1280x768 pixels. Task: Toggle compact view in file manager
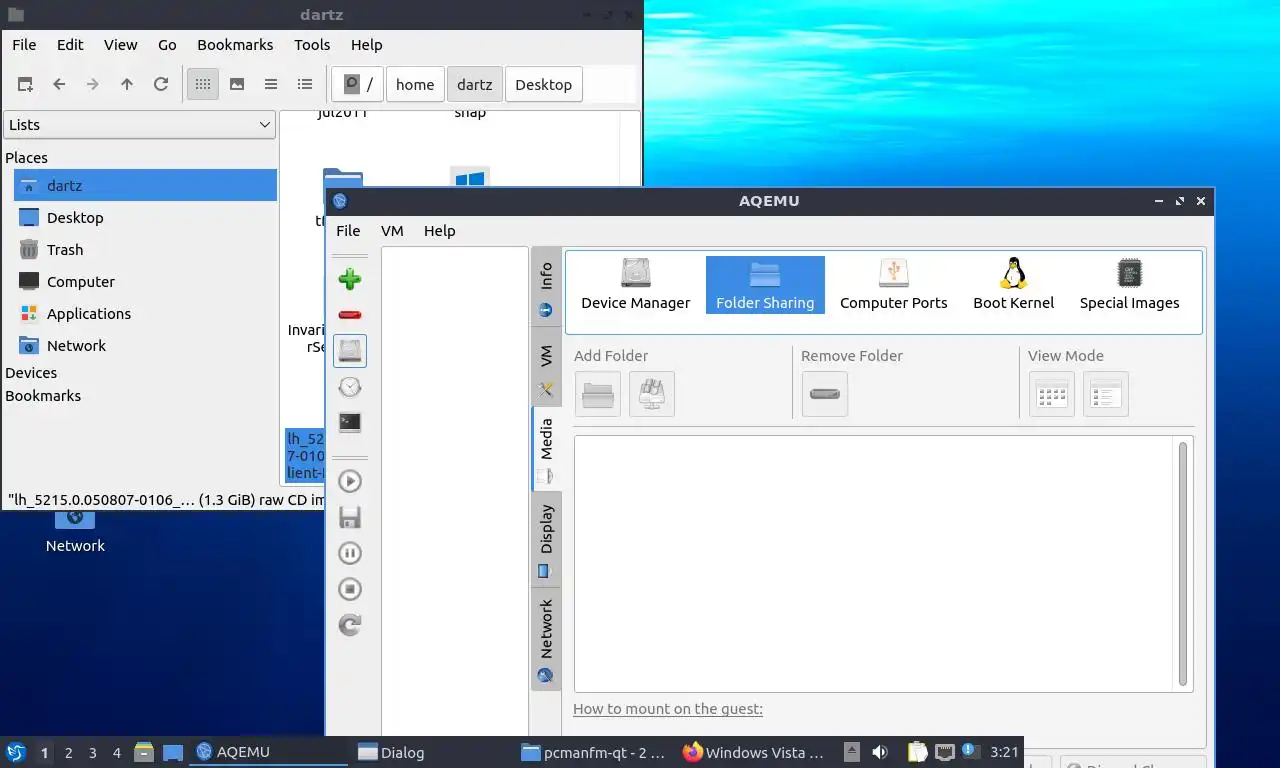pyautogui.click(x=271, y=84)
